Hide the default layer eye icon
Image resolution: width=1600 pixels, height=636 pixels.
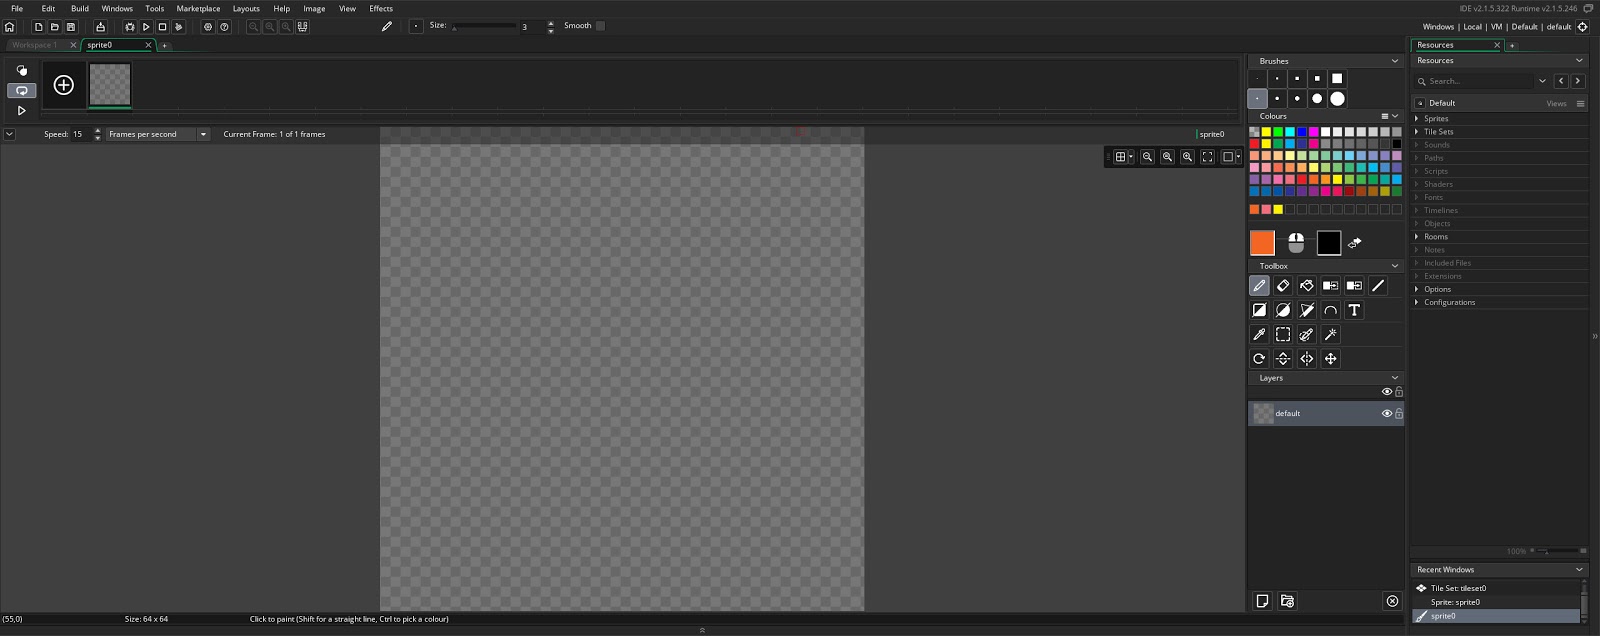tap(1387, 413)
